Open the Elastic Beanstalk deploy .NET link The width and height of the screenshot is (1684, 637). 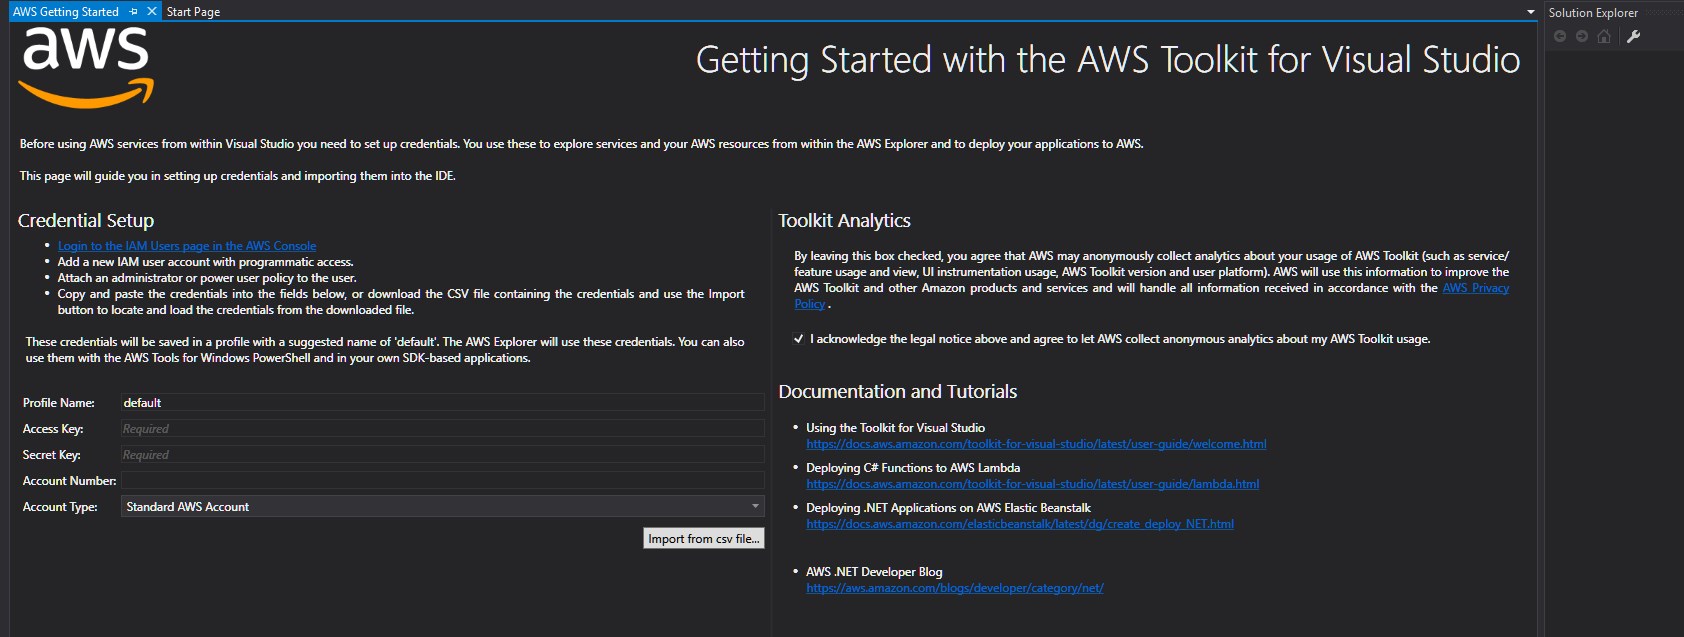(x=1020, y=524)
